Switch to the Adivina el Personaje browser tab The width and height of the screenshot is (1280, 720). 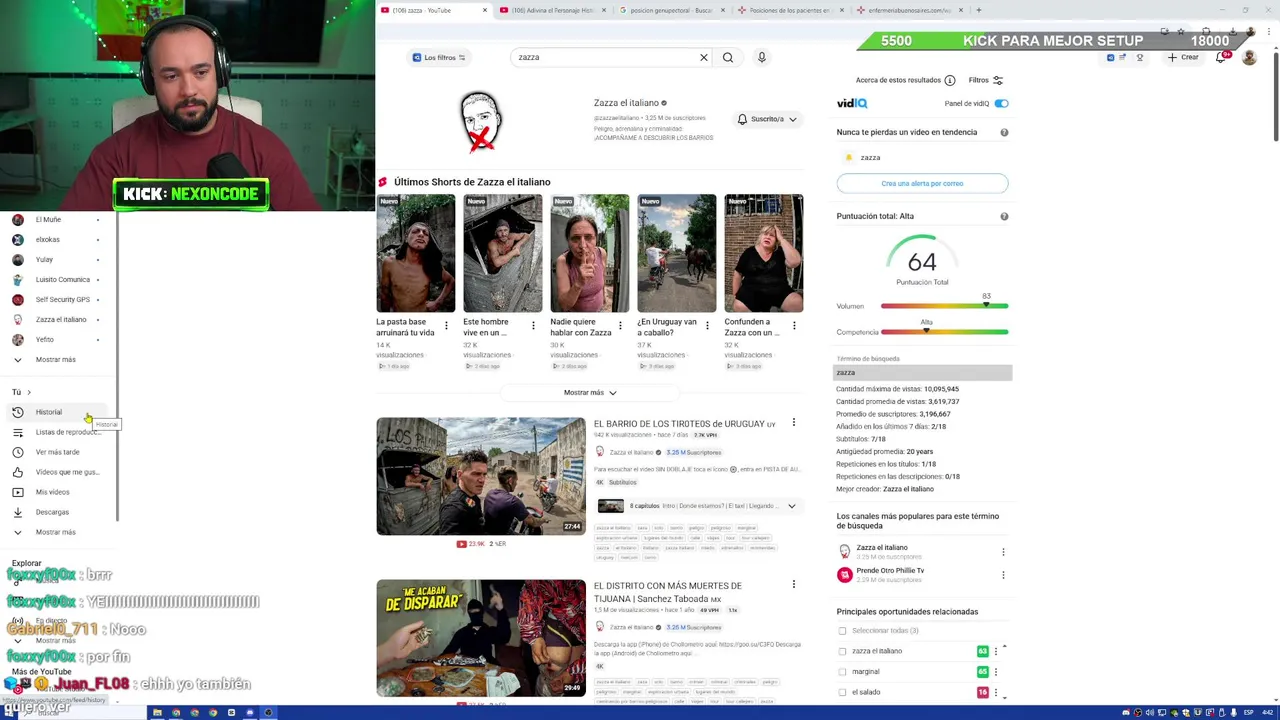pos(552,10)
